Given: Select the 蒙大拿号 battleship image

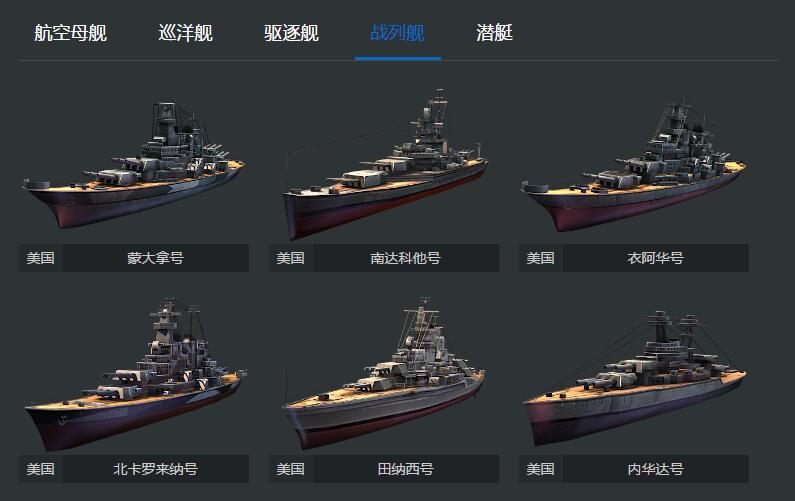Looking at the screenshot, I should [134, 164].
